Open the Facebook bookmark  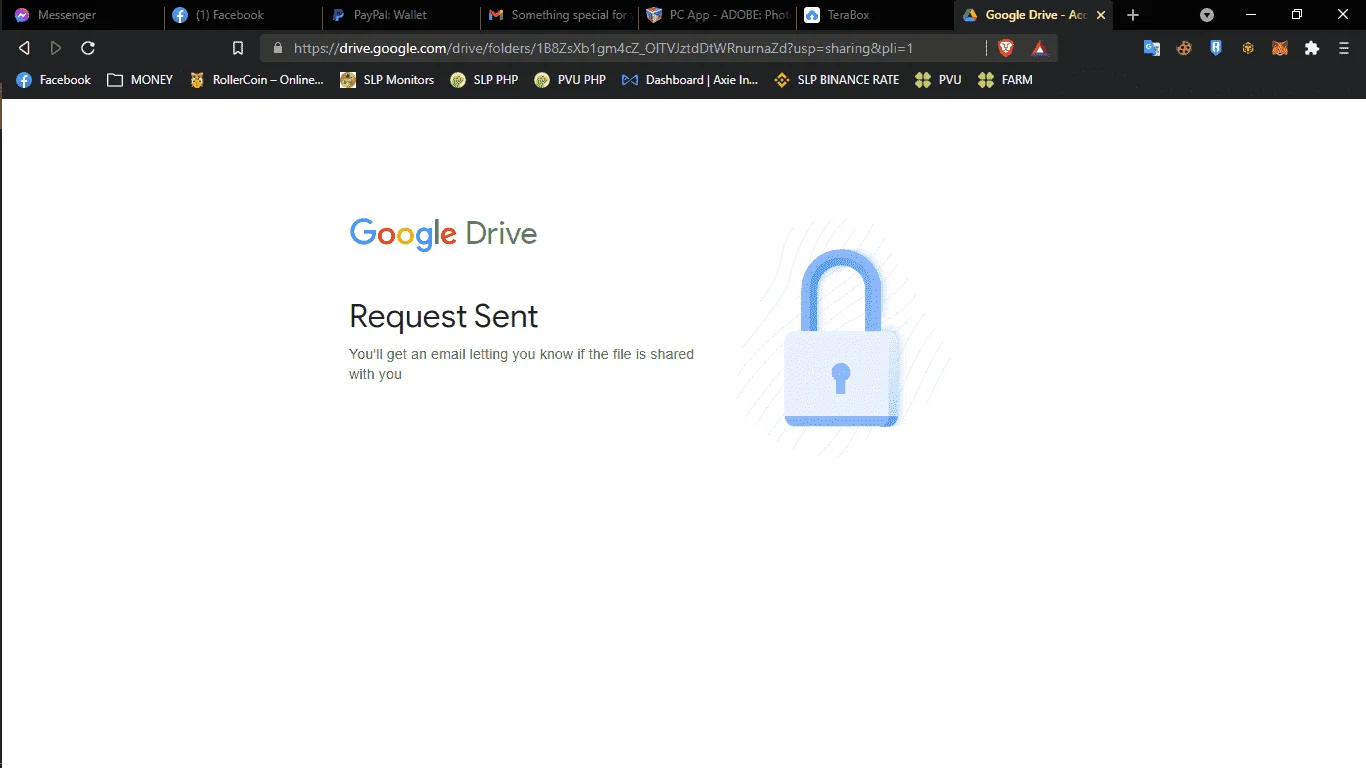click(x=54, y=80)
